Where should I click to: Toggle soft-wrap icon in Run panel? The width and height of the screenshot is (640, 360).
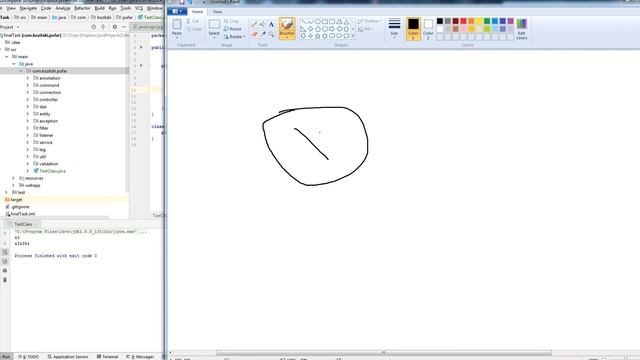5,252
